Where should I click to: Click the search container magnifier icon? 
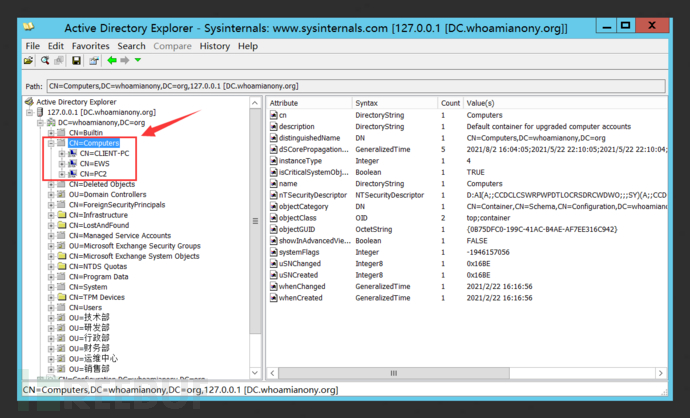tap(44, 61)
